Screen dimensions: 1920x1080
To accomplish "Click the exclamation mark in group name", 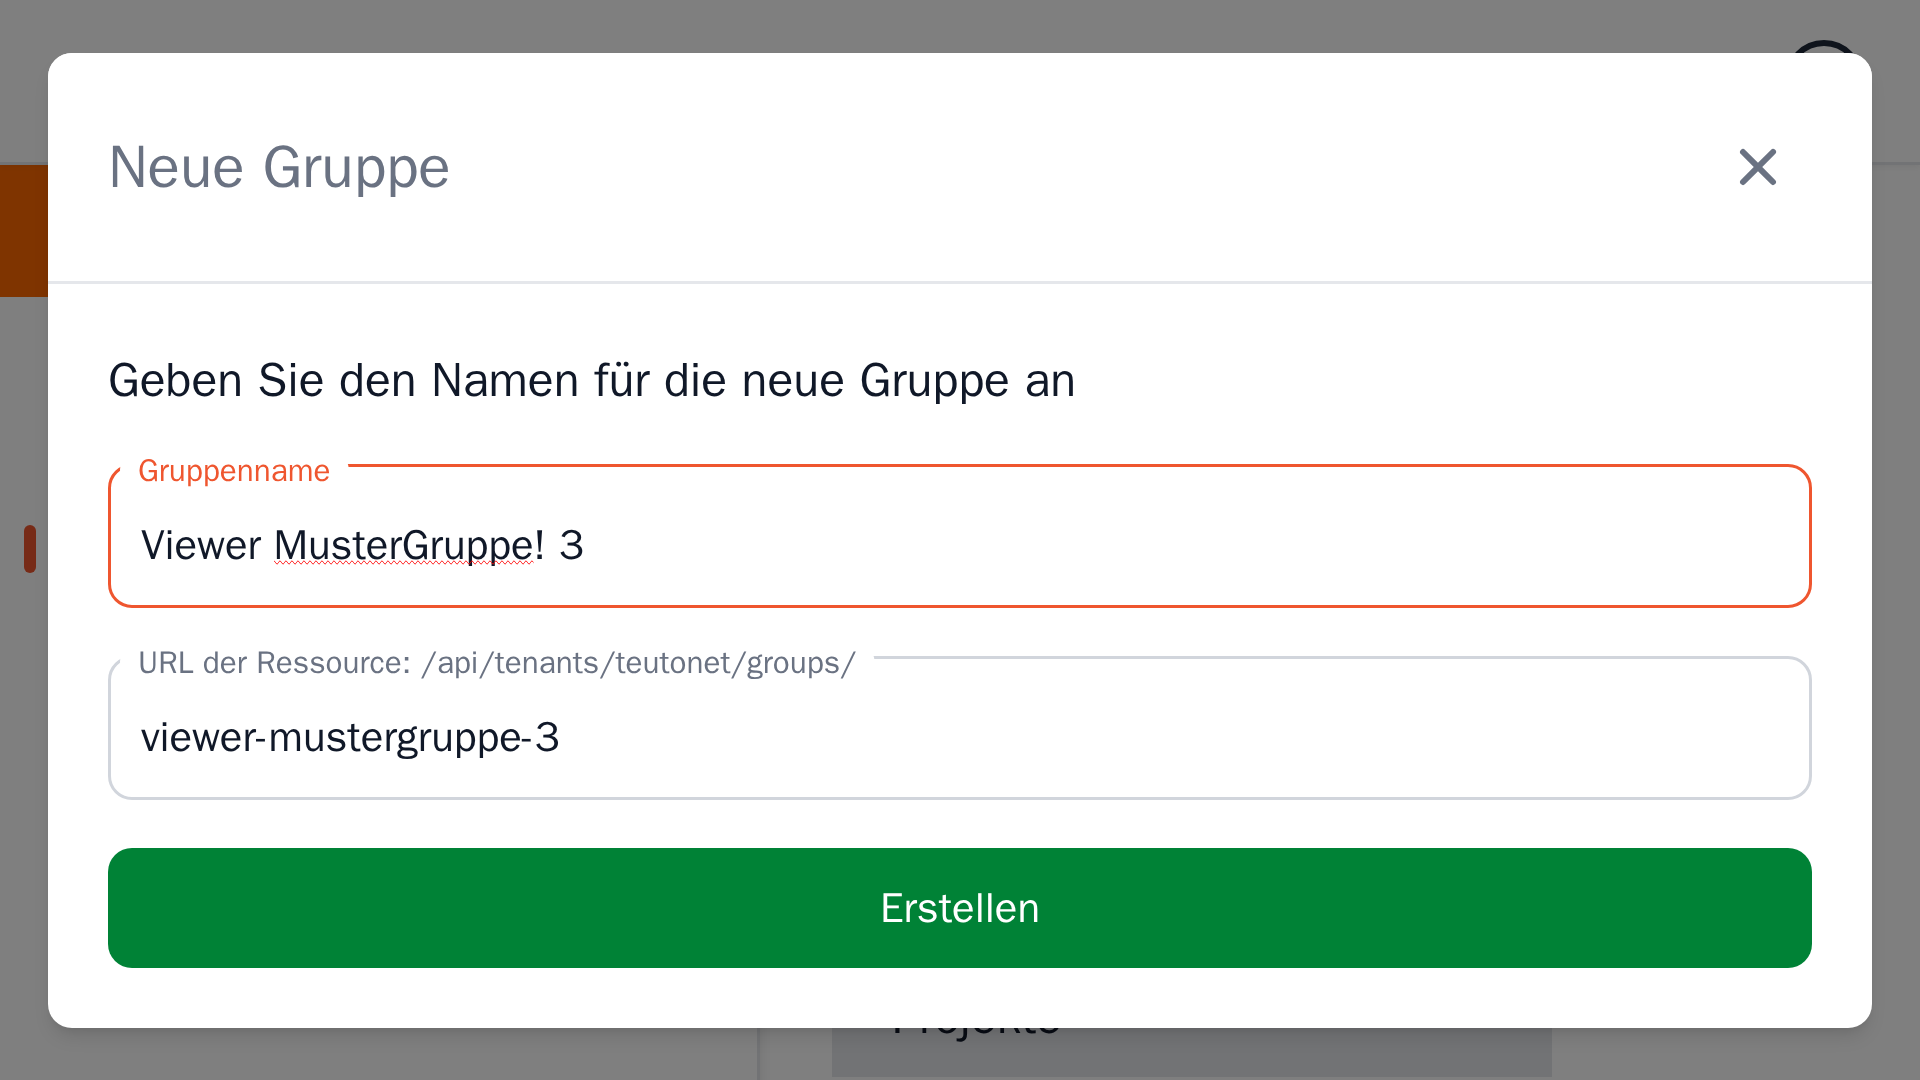I will [540, 546].
